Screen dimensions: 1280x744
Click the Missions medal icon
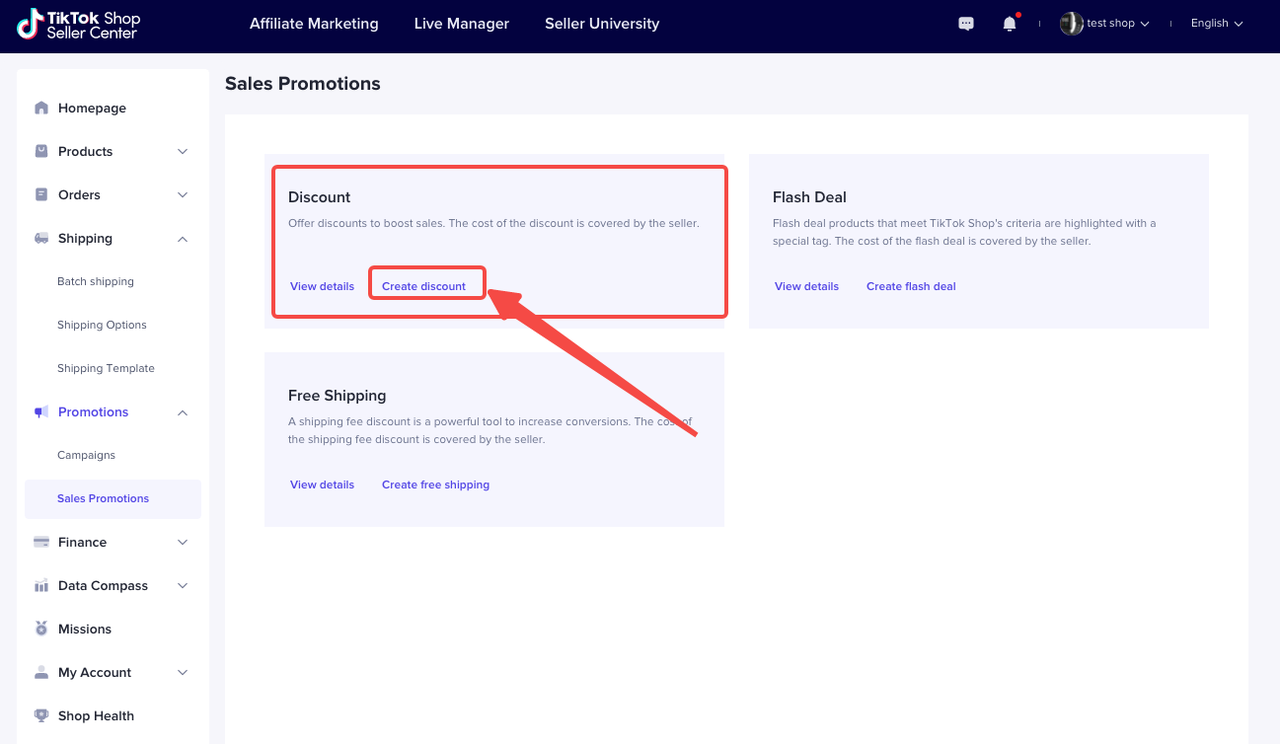coord(41,629)
